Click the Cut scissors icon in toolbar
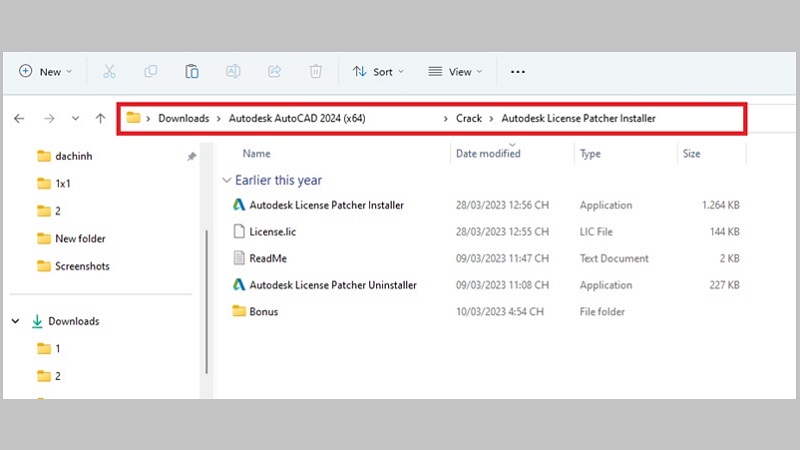Image resolution: width=800 pixels, height=450 pixels. tap(109, 72)
